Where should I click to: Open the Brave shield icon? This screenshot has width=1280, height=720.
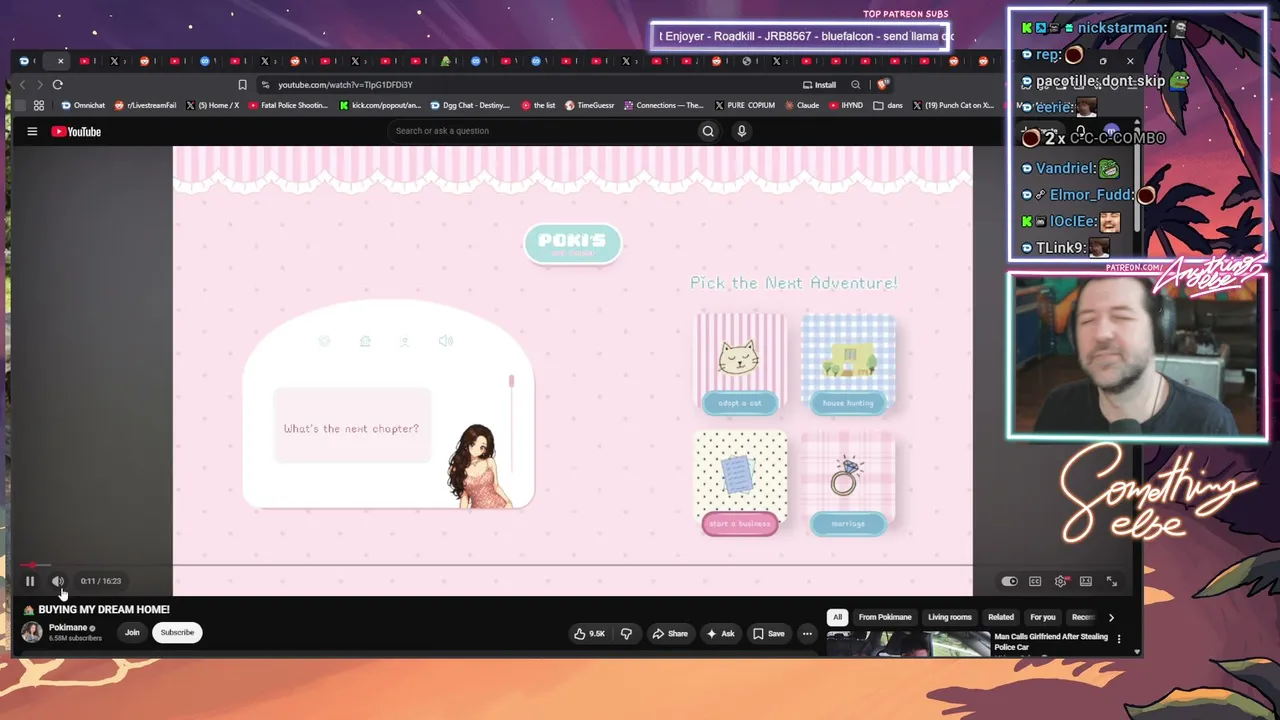[x=882, y=85]
